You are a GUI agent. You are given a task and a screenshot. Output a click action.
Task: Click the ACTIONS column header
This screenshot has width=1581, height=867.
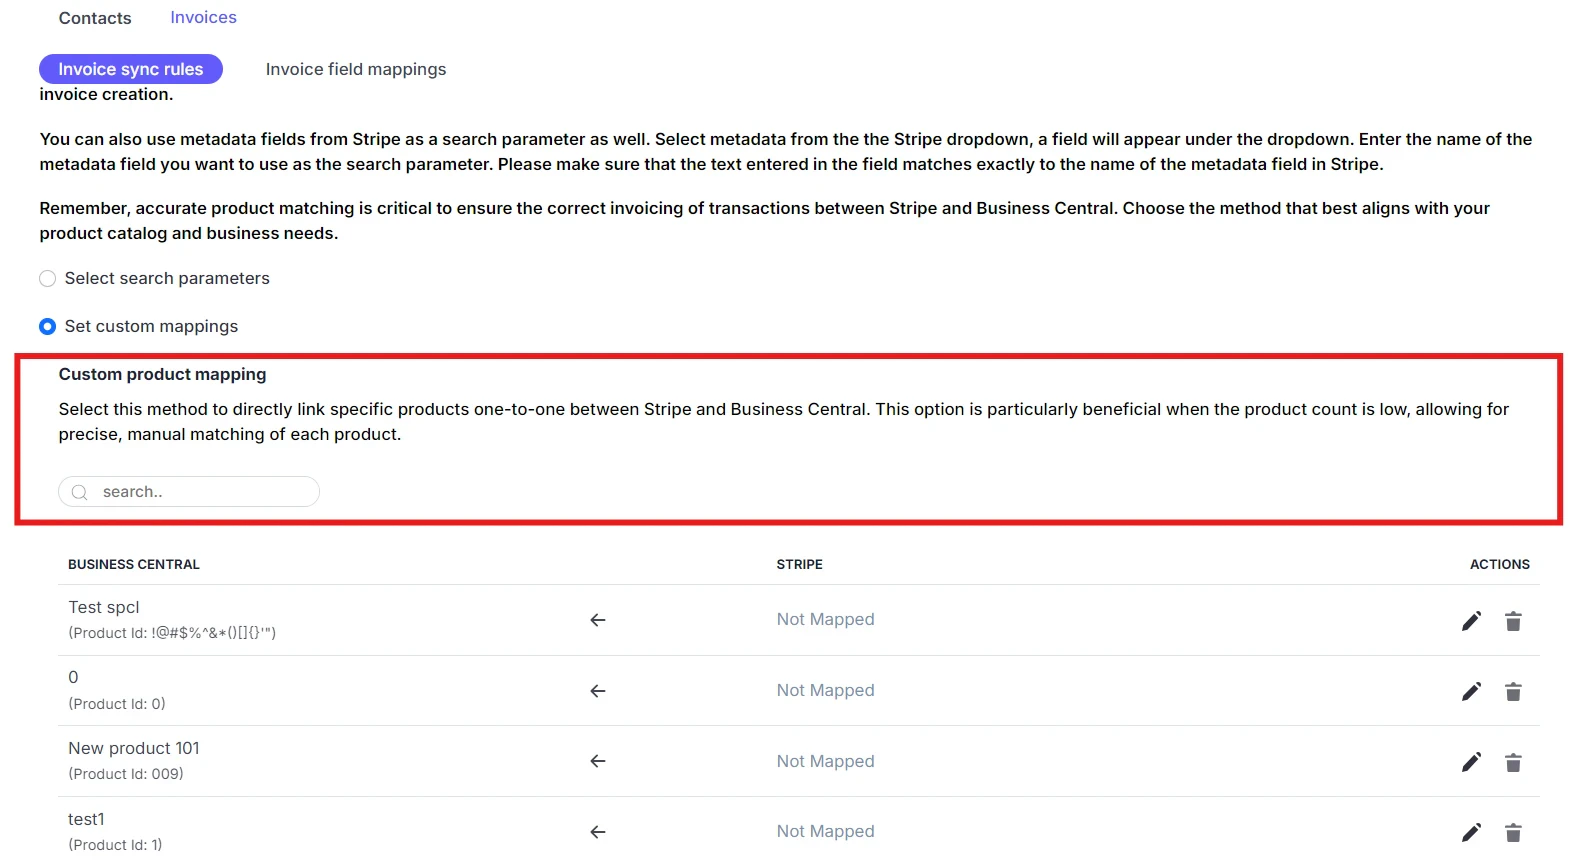click(1500, 564)
